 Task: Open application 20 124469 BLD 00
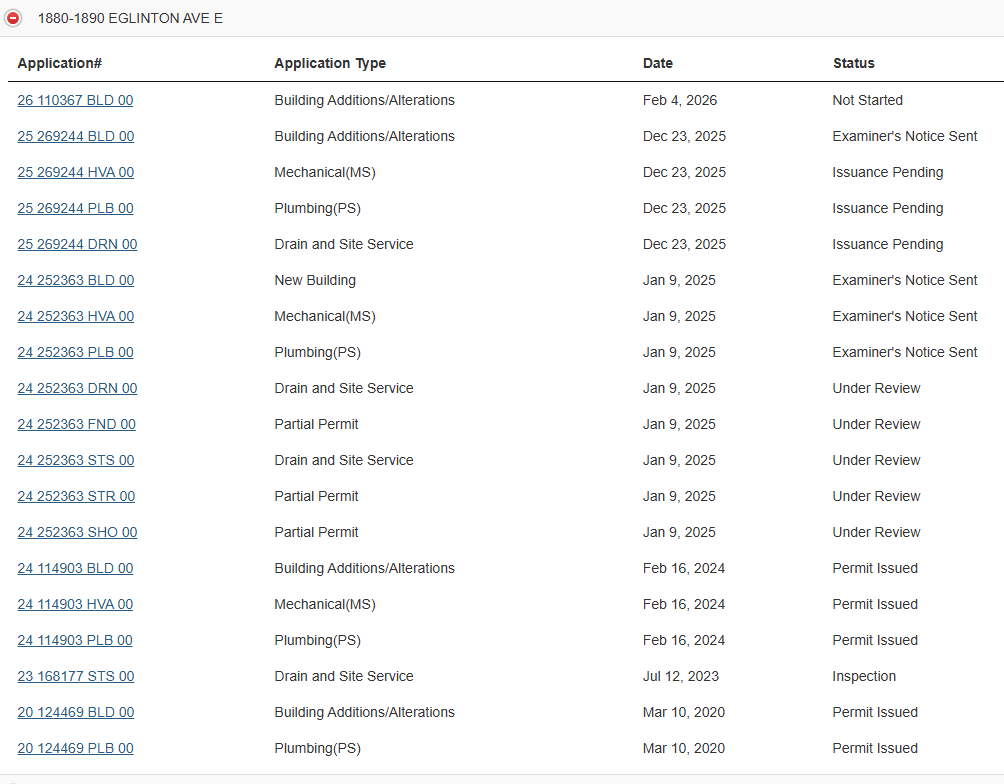click(x=75, y=712)
